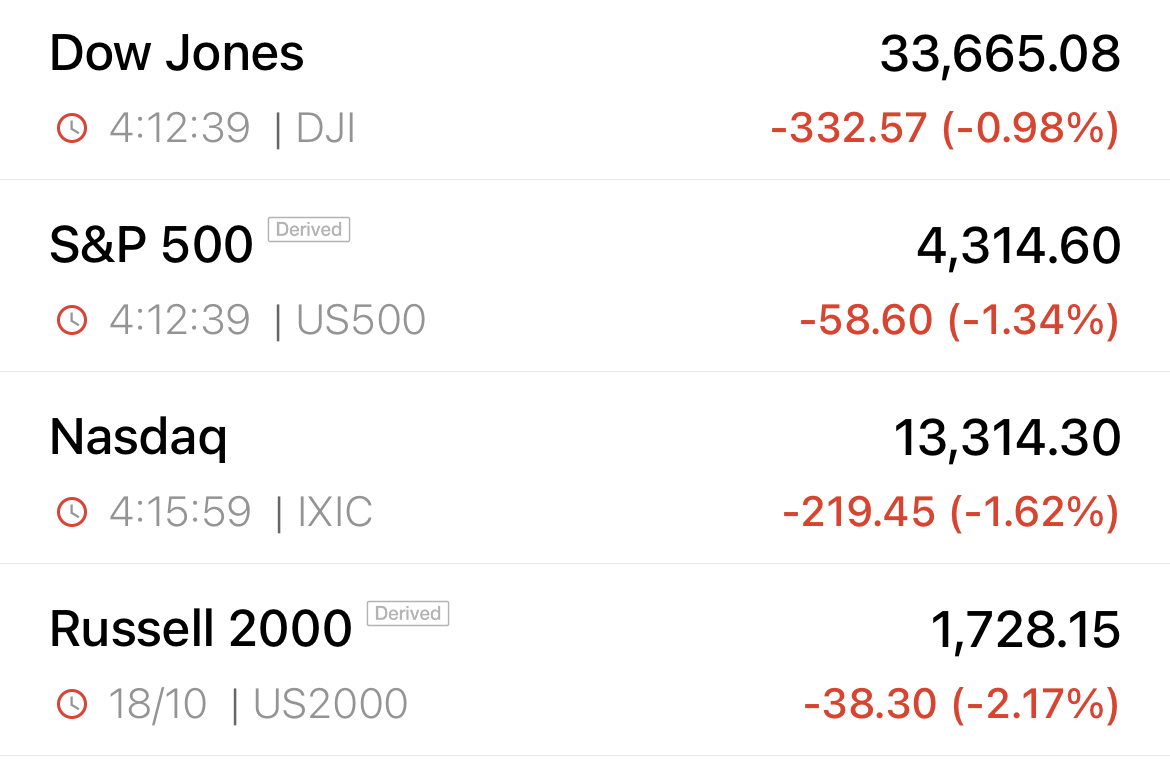Click the clock icon beside S&P 500 time
Image resolution: width=1170 pixels, height=773 pixels.
click(x=72, y=320)
